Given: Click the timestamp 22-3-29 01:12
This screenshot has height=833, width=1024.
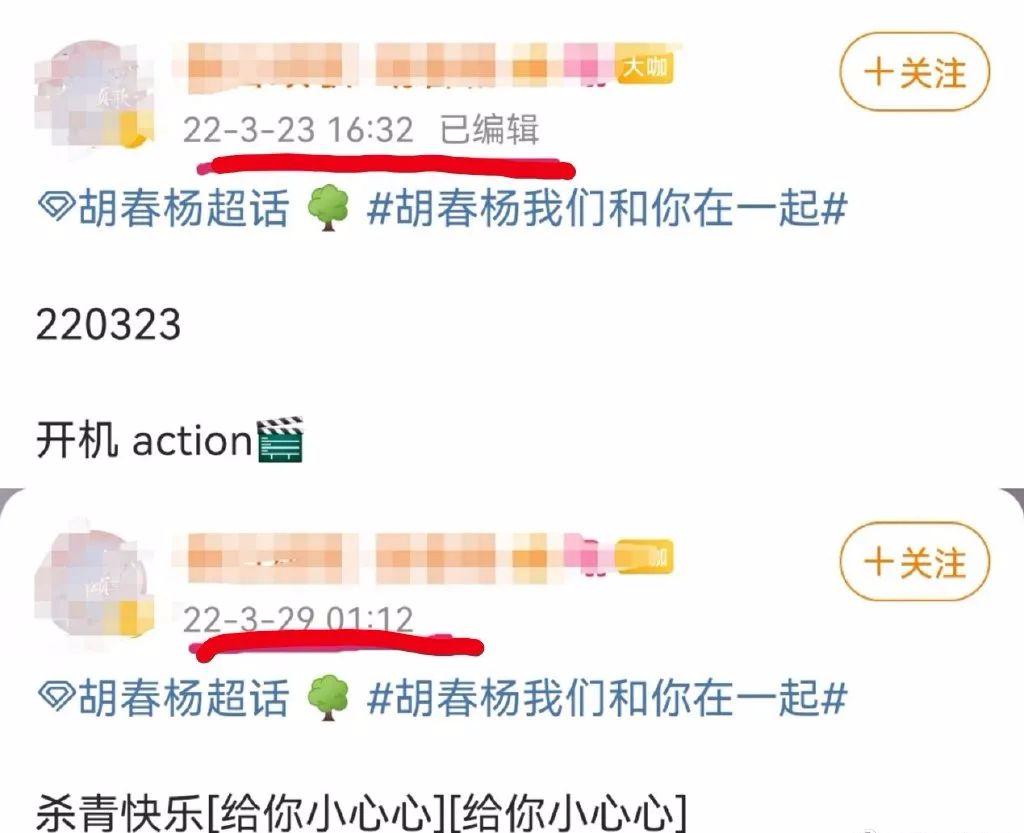Looking at the screenshot, I should 298,619.
